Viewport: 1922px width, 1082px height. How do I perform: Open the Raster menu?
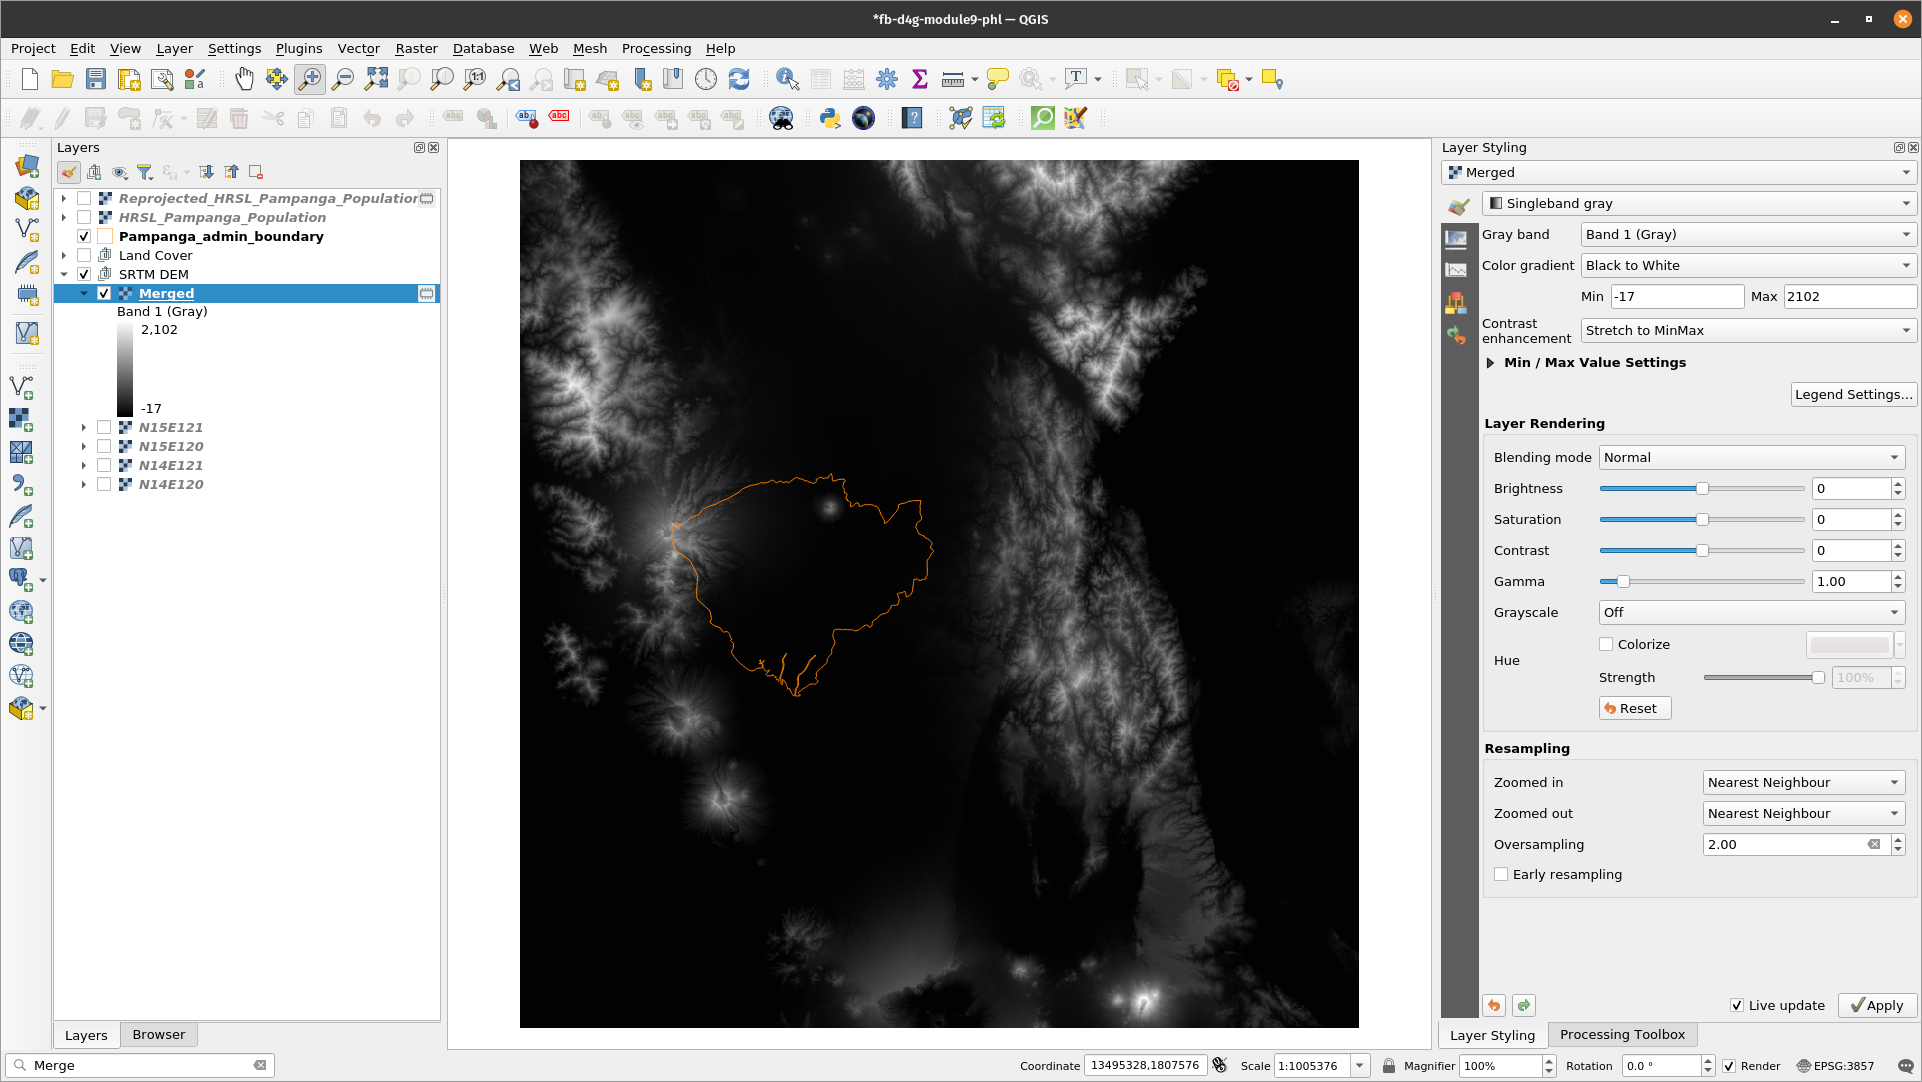click(x=416, y=48)
